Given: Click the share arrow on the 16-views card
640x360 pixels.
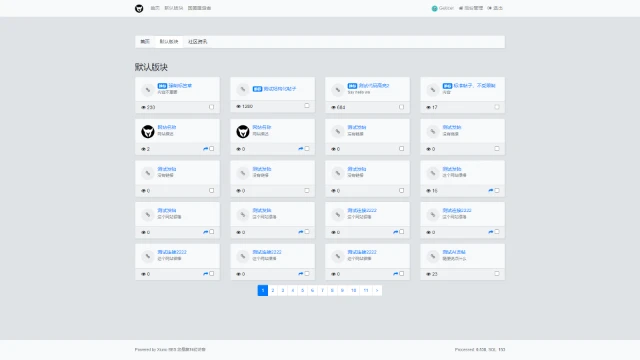Looking at the screenshot, I should pyautogui.click(x=491, y=191).
